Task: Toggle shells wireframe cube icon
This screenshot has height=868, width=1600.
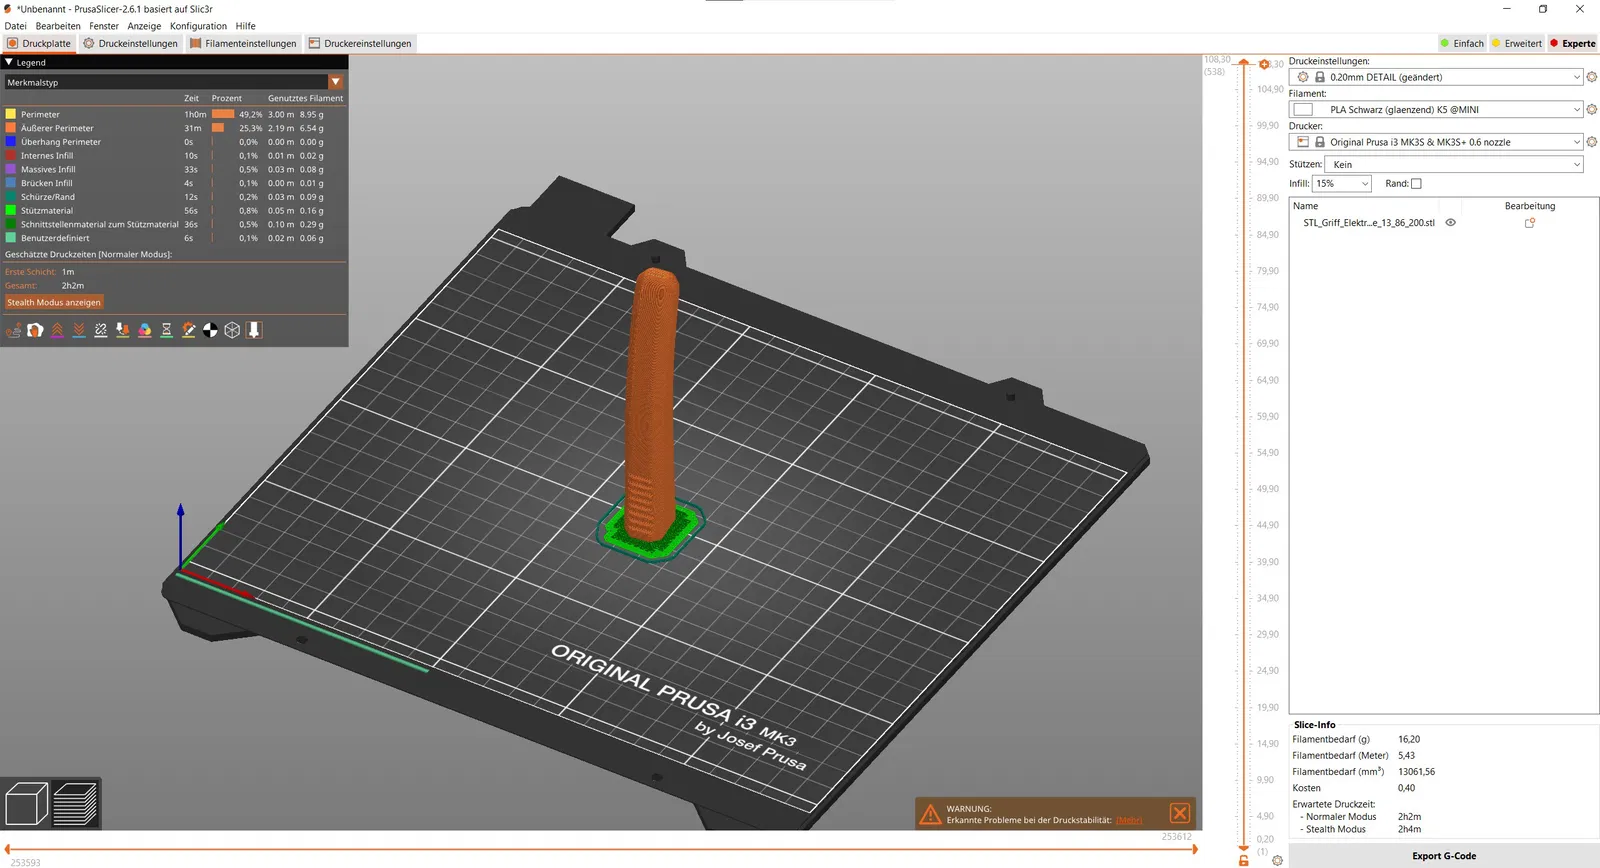Action: coord(232,330)
